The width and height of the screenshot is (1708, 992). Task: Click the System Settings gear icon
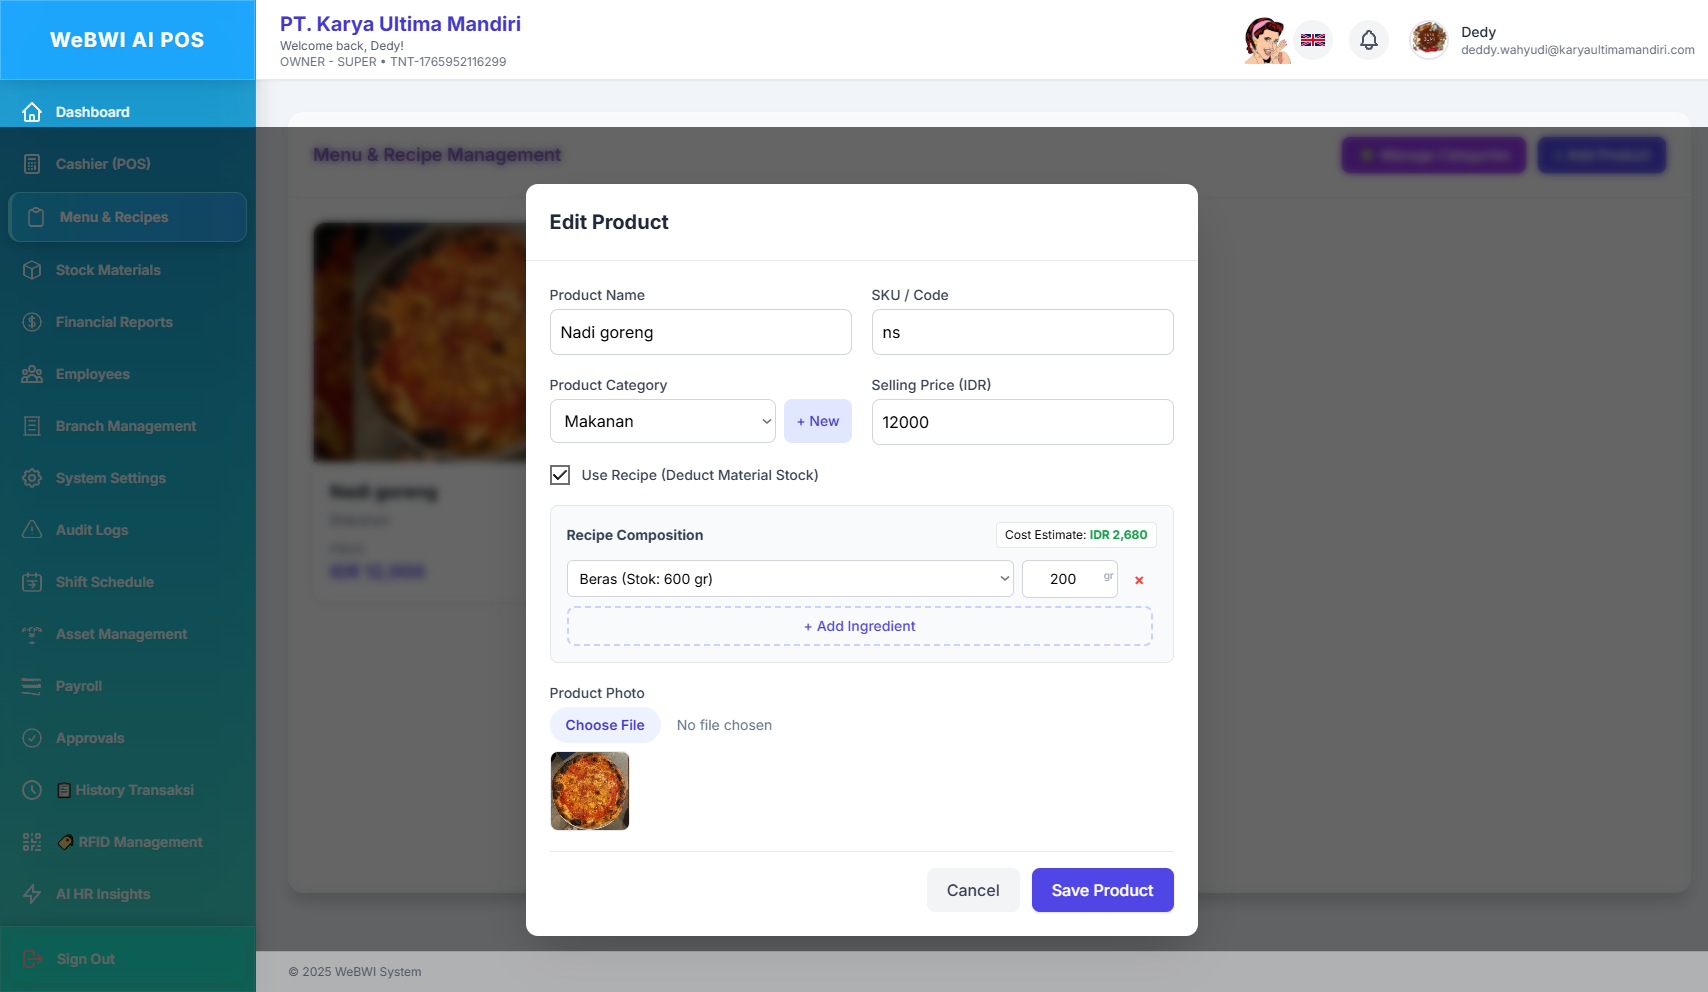(32, 478)
